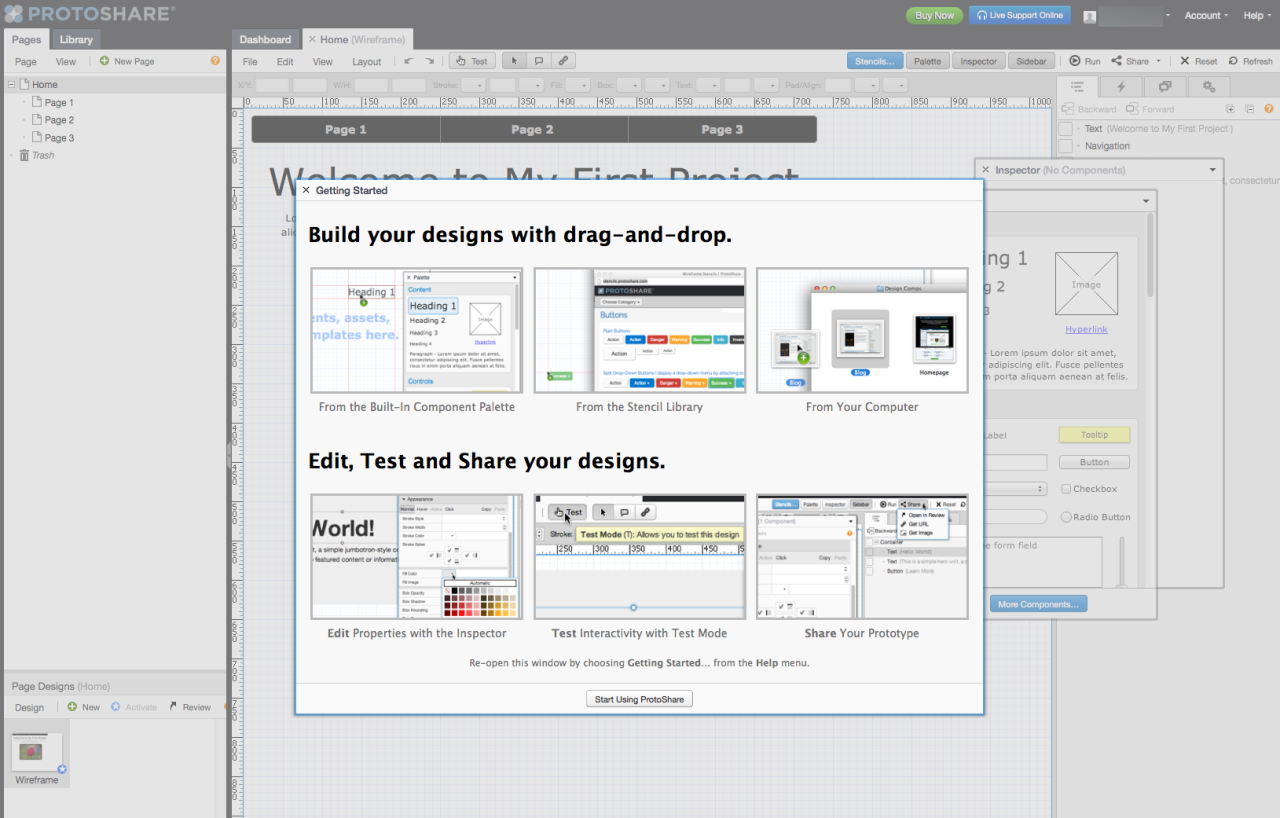Image resolution: width=1280 pixels, height=818 pixels.
Task: Click Start Using ProtoShare button
Action: [639, 699]
